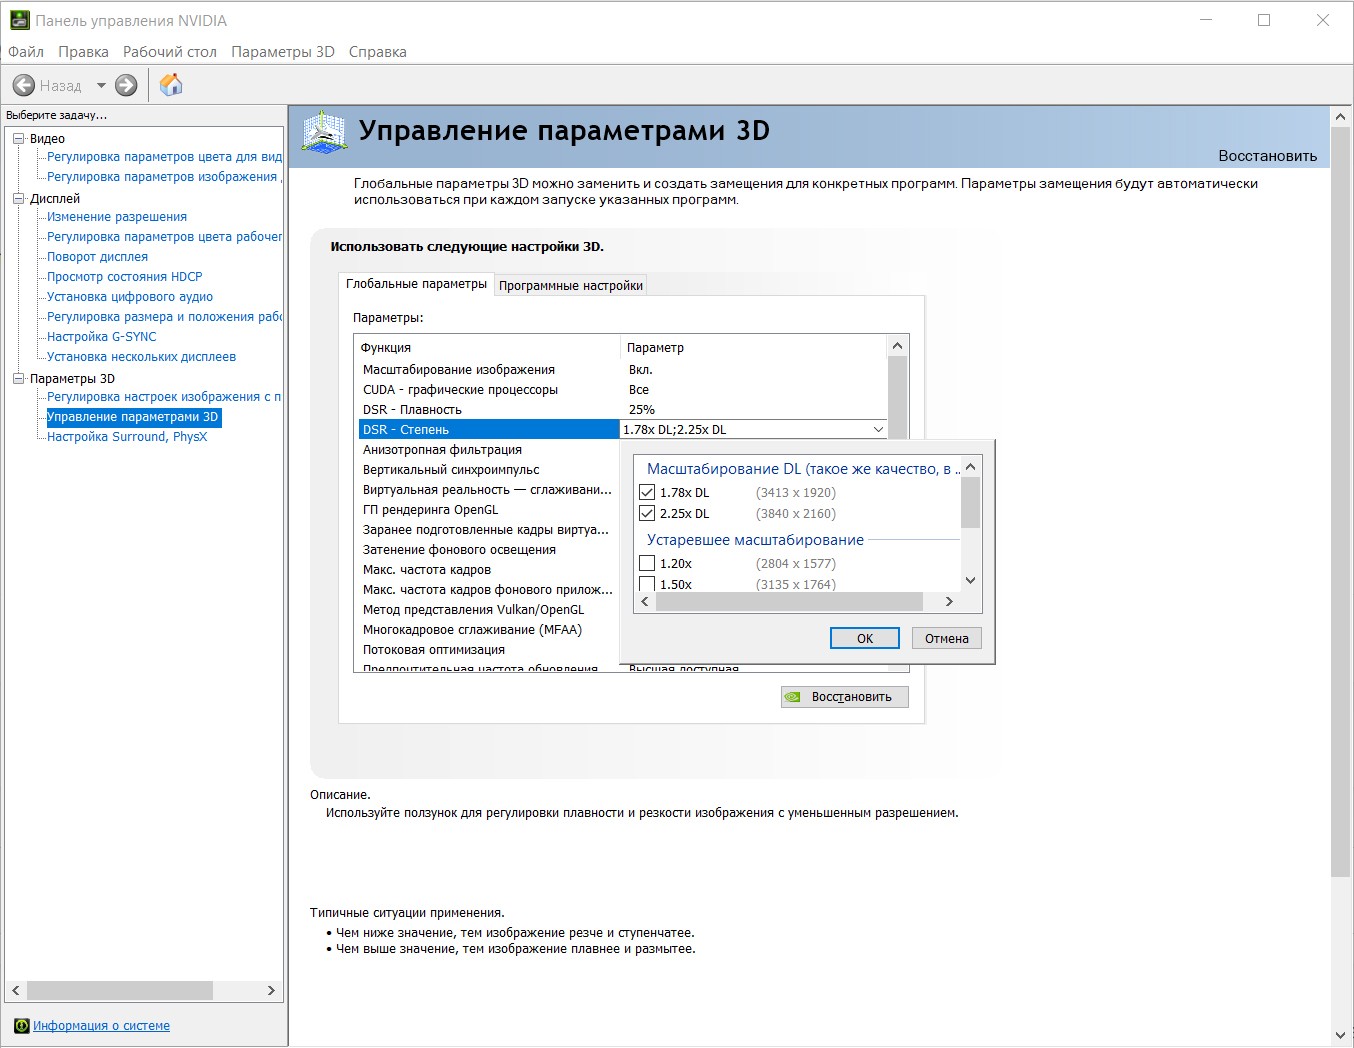Screen dimensions: 1354x1048
Task: Click the task tree horizontal scrollbar thumb
Action: point(120,990)
